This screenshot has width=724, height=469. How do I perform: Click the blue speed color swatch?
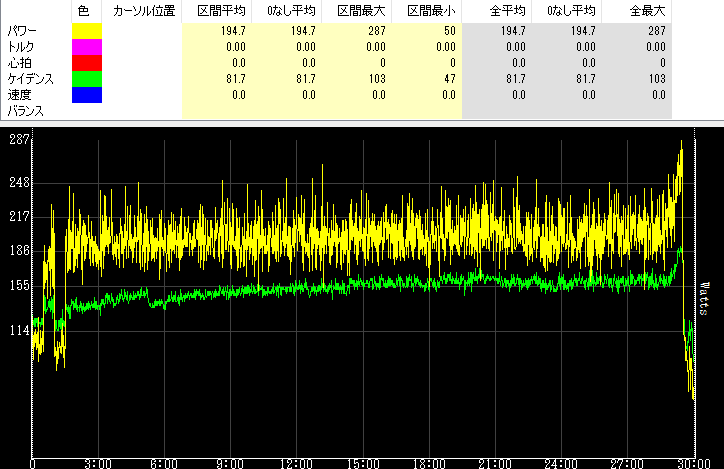pyautogui.click(x=87, y=95)
